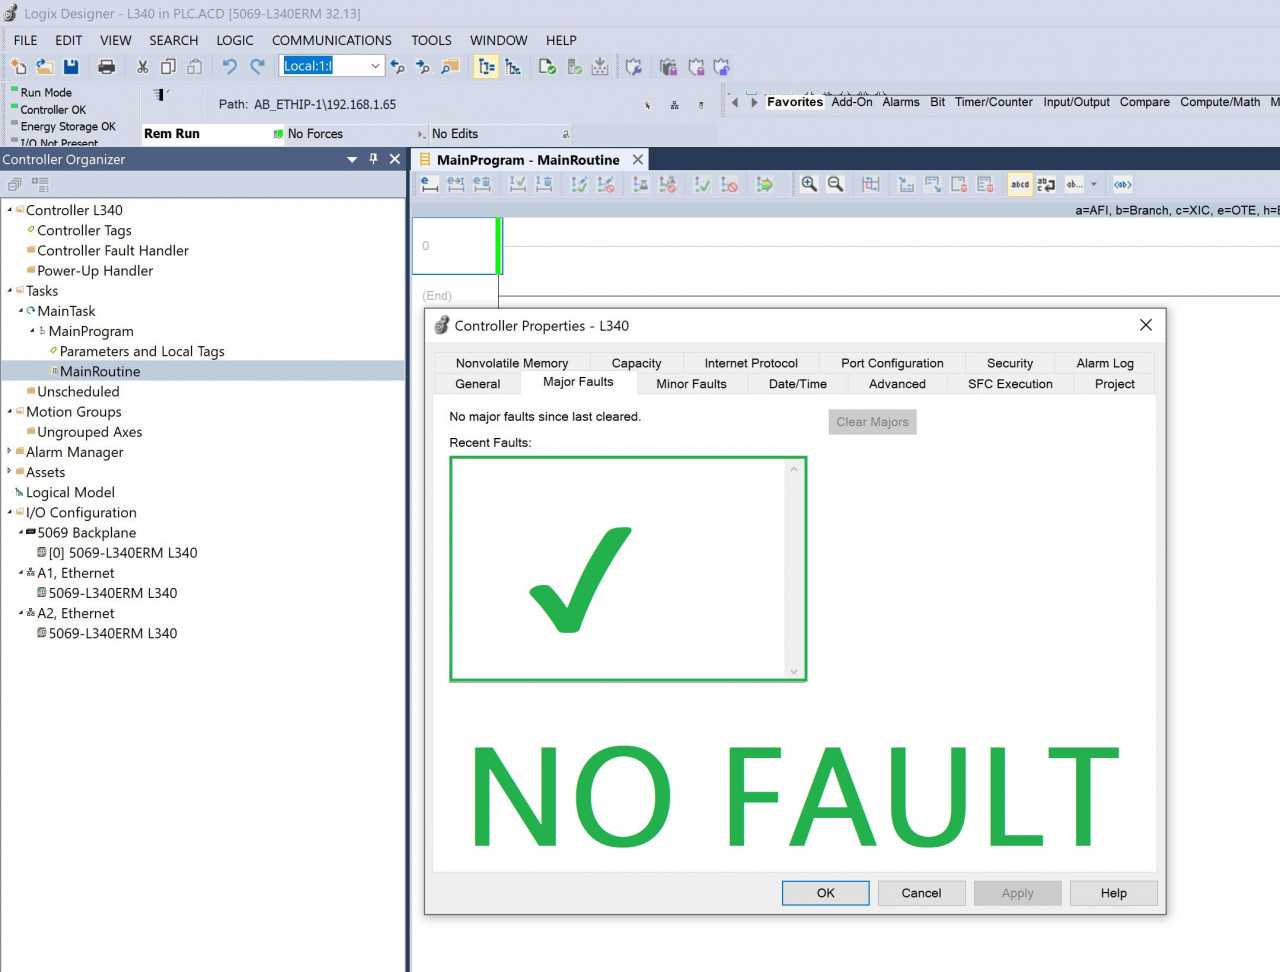Expand the Assets folder in organizer

click(x=10, y=472)
